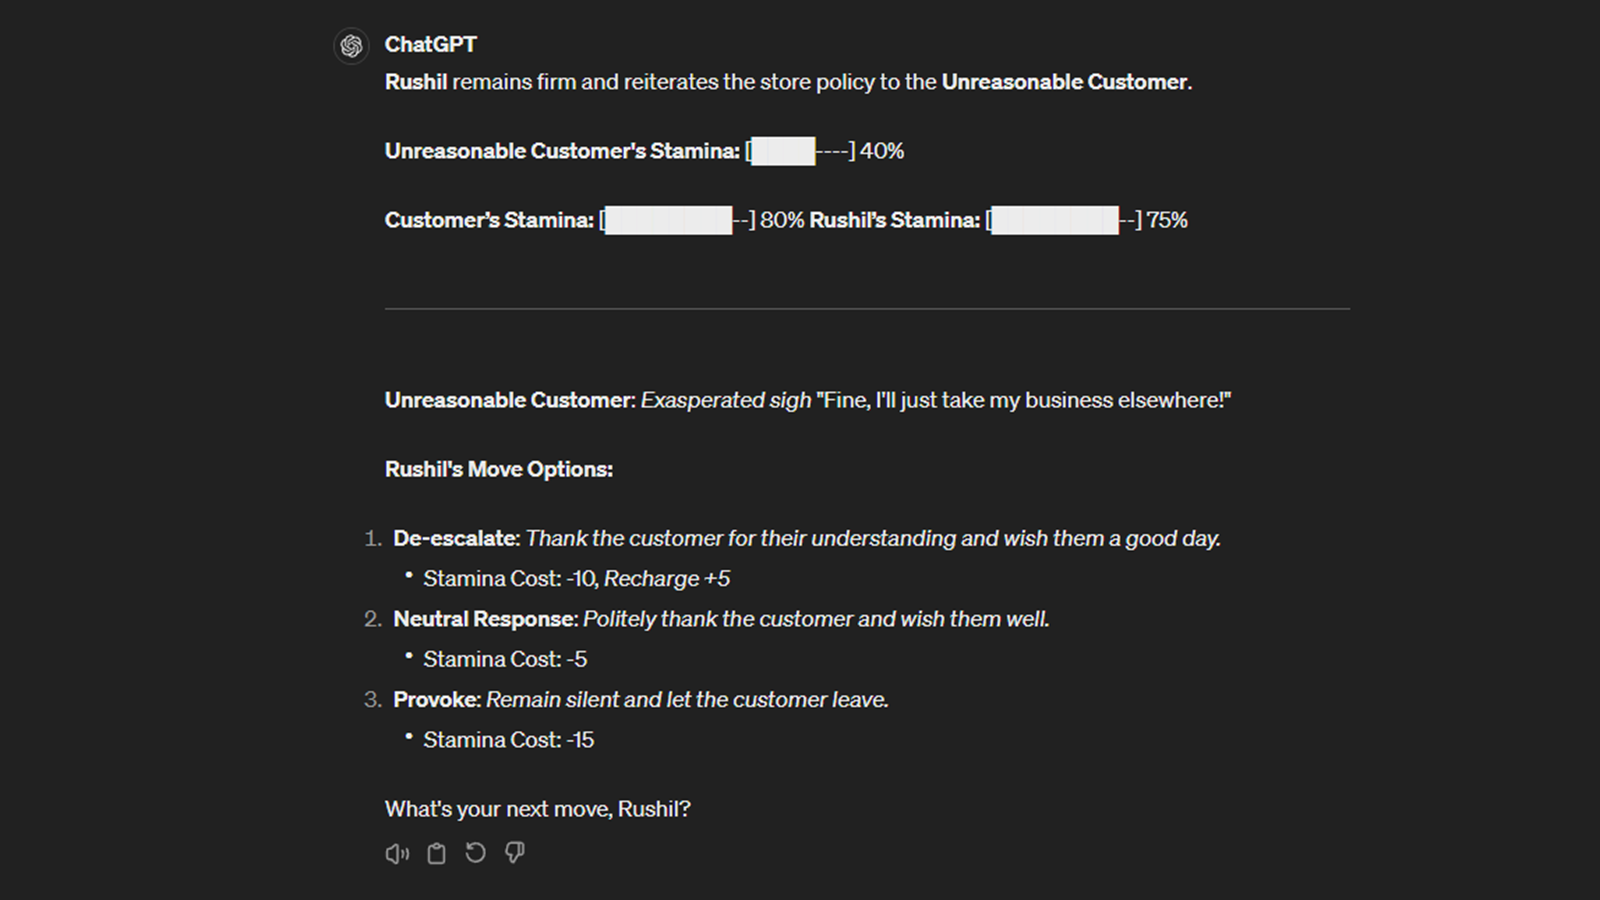This screenshot has height=900, width=1600.
Task: Click "What's your next move, Rushil?" text
Action: click(537, 809)
